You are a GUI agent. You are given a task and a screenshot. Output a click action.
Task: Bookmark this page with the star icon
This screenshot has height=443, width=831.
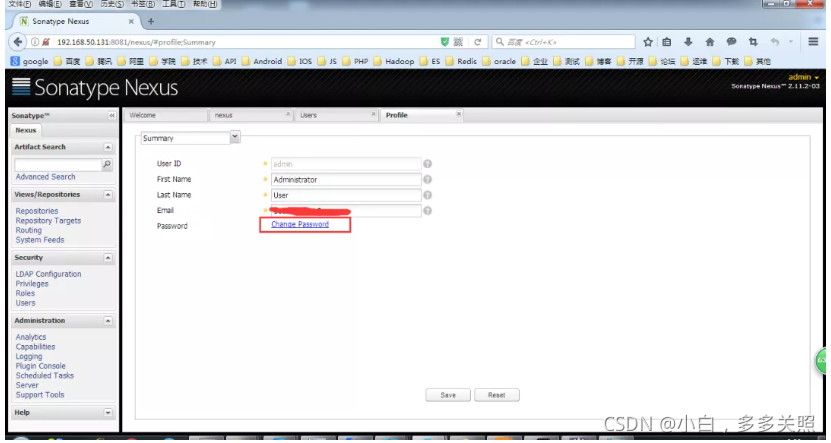pos(648,42)
